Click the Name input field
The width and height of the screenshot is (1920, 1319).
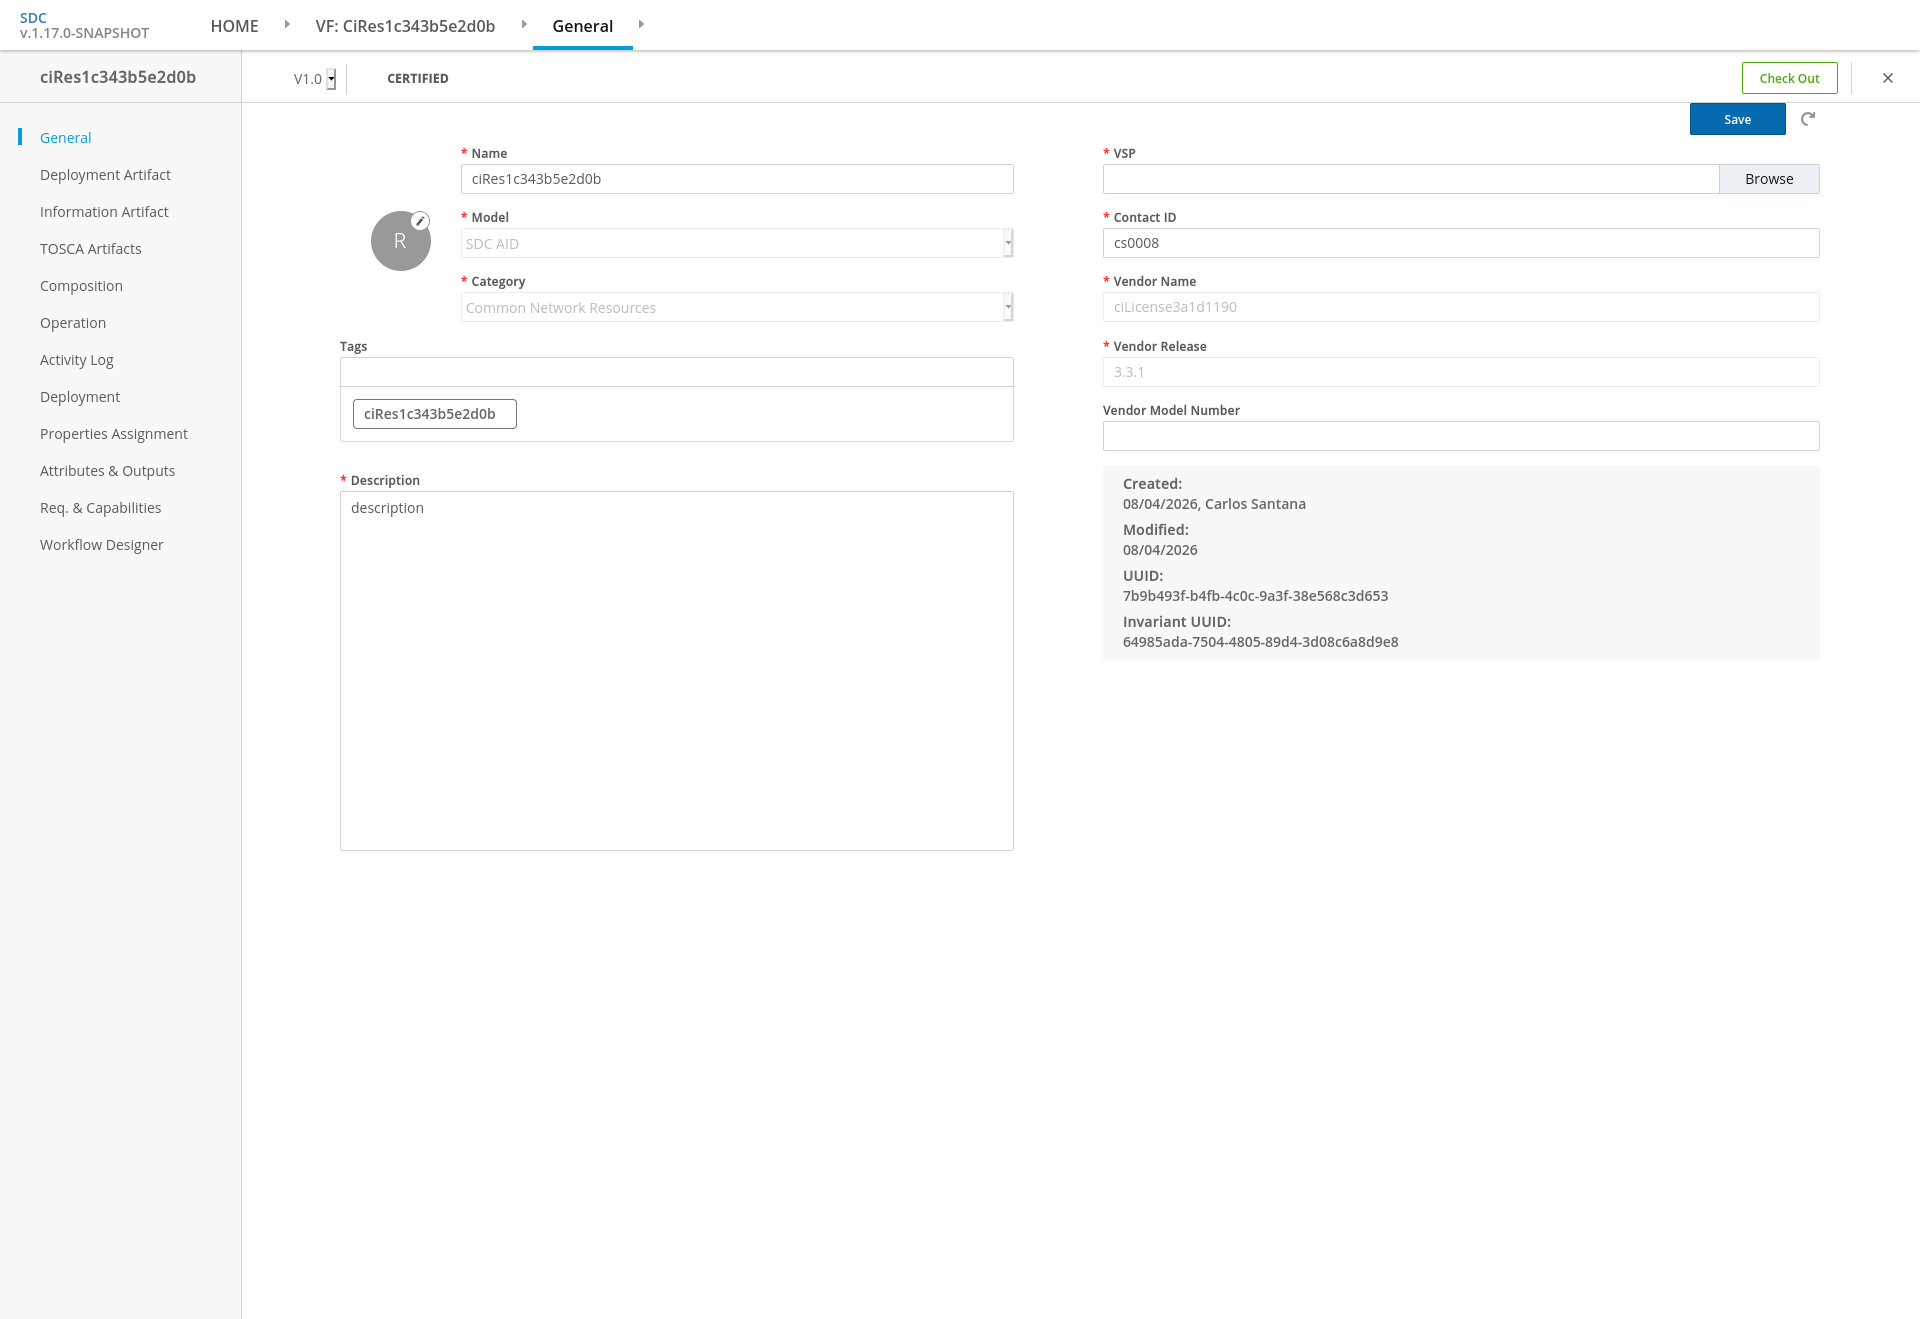coord(737,179)
